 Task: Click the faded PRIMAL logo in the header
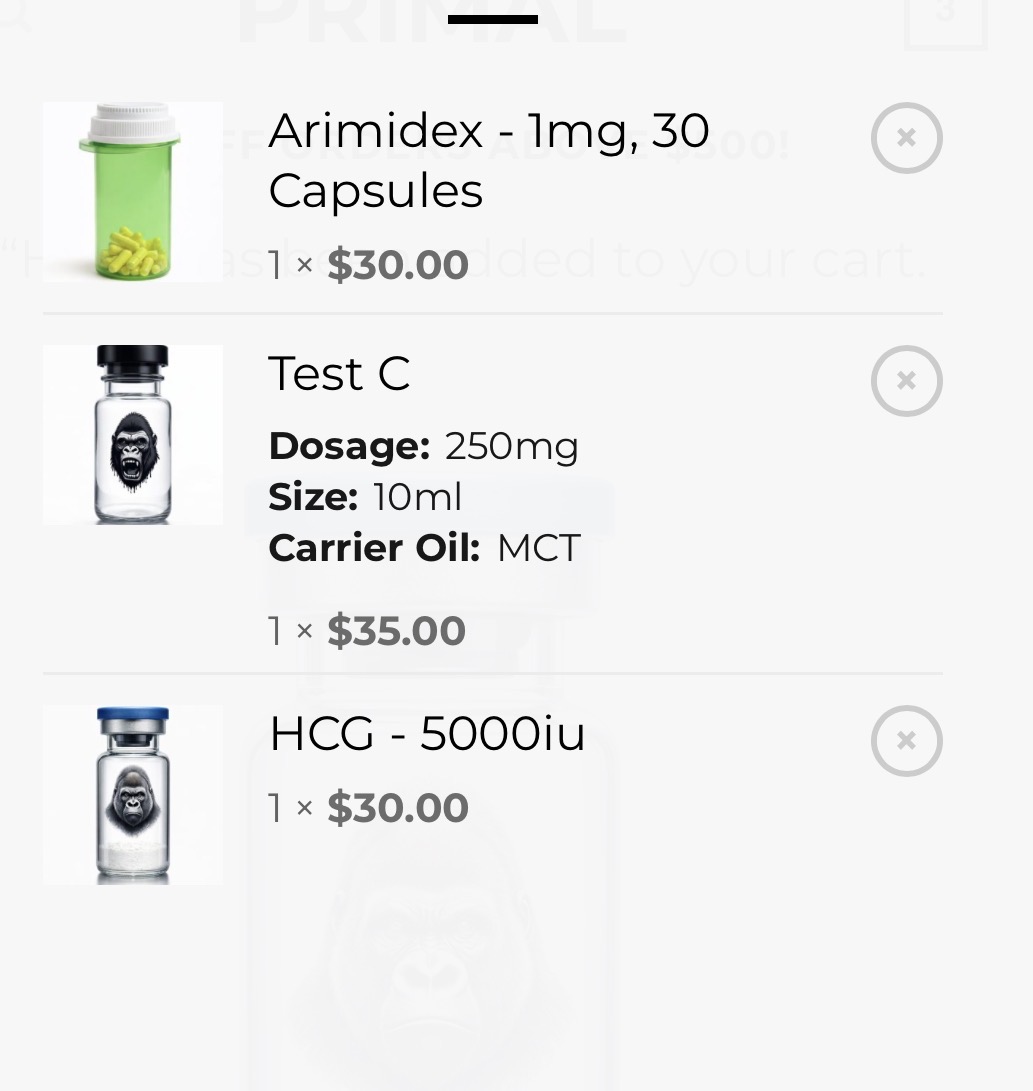tap(431, 22)
